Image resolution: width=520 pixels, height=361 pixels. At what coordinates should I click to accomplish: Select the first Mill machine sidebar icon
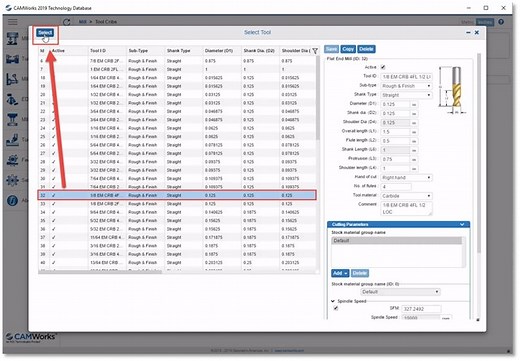(13, 39)
